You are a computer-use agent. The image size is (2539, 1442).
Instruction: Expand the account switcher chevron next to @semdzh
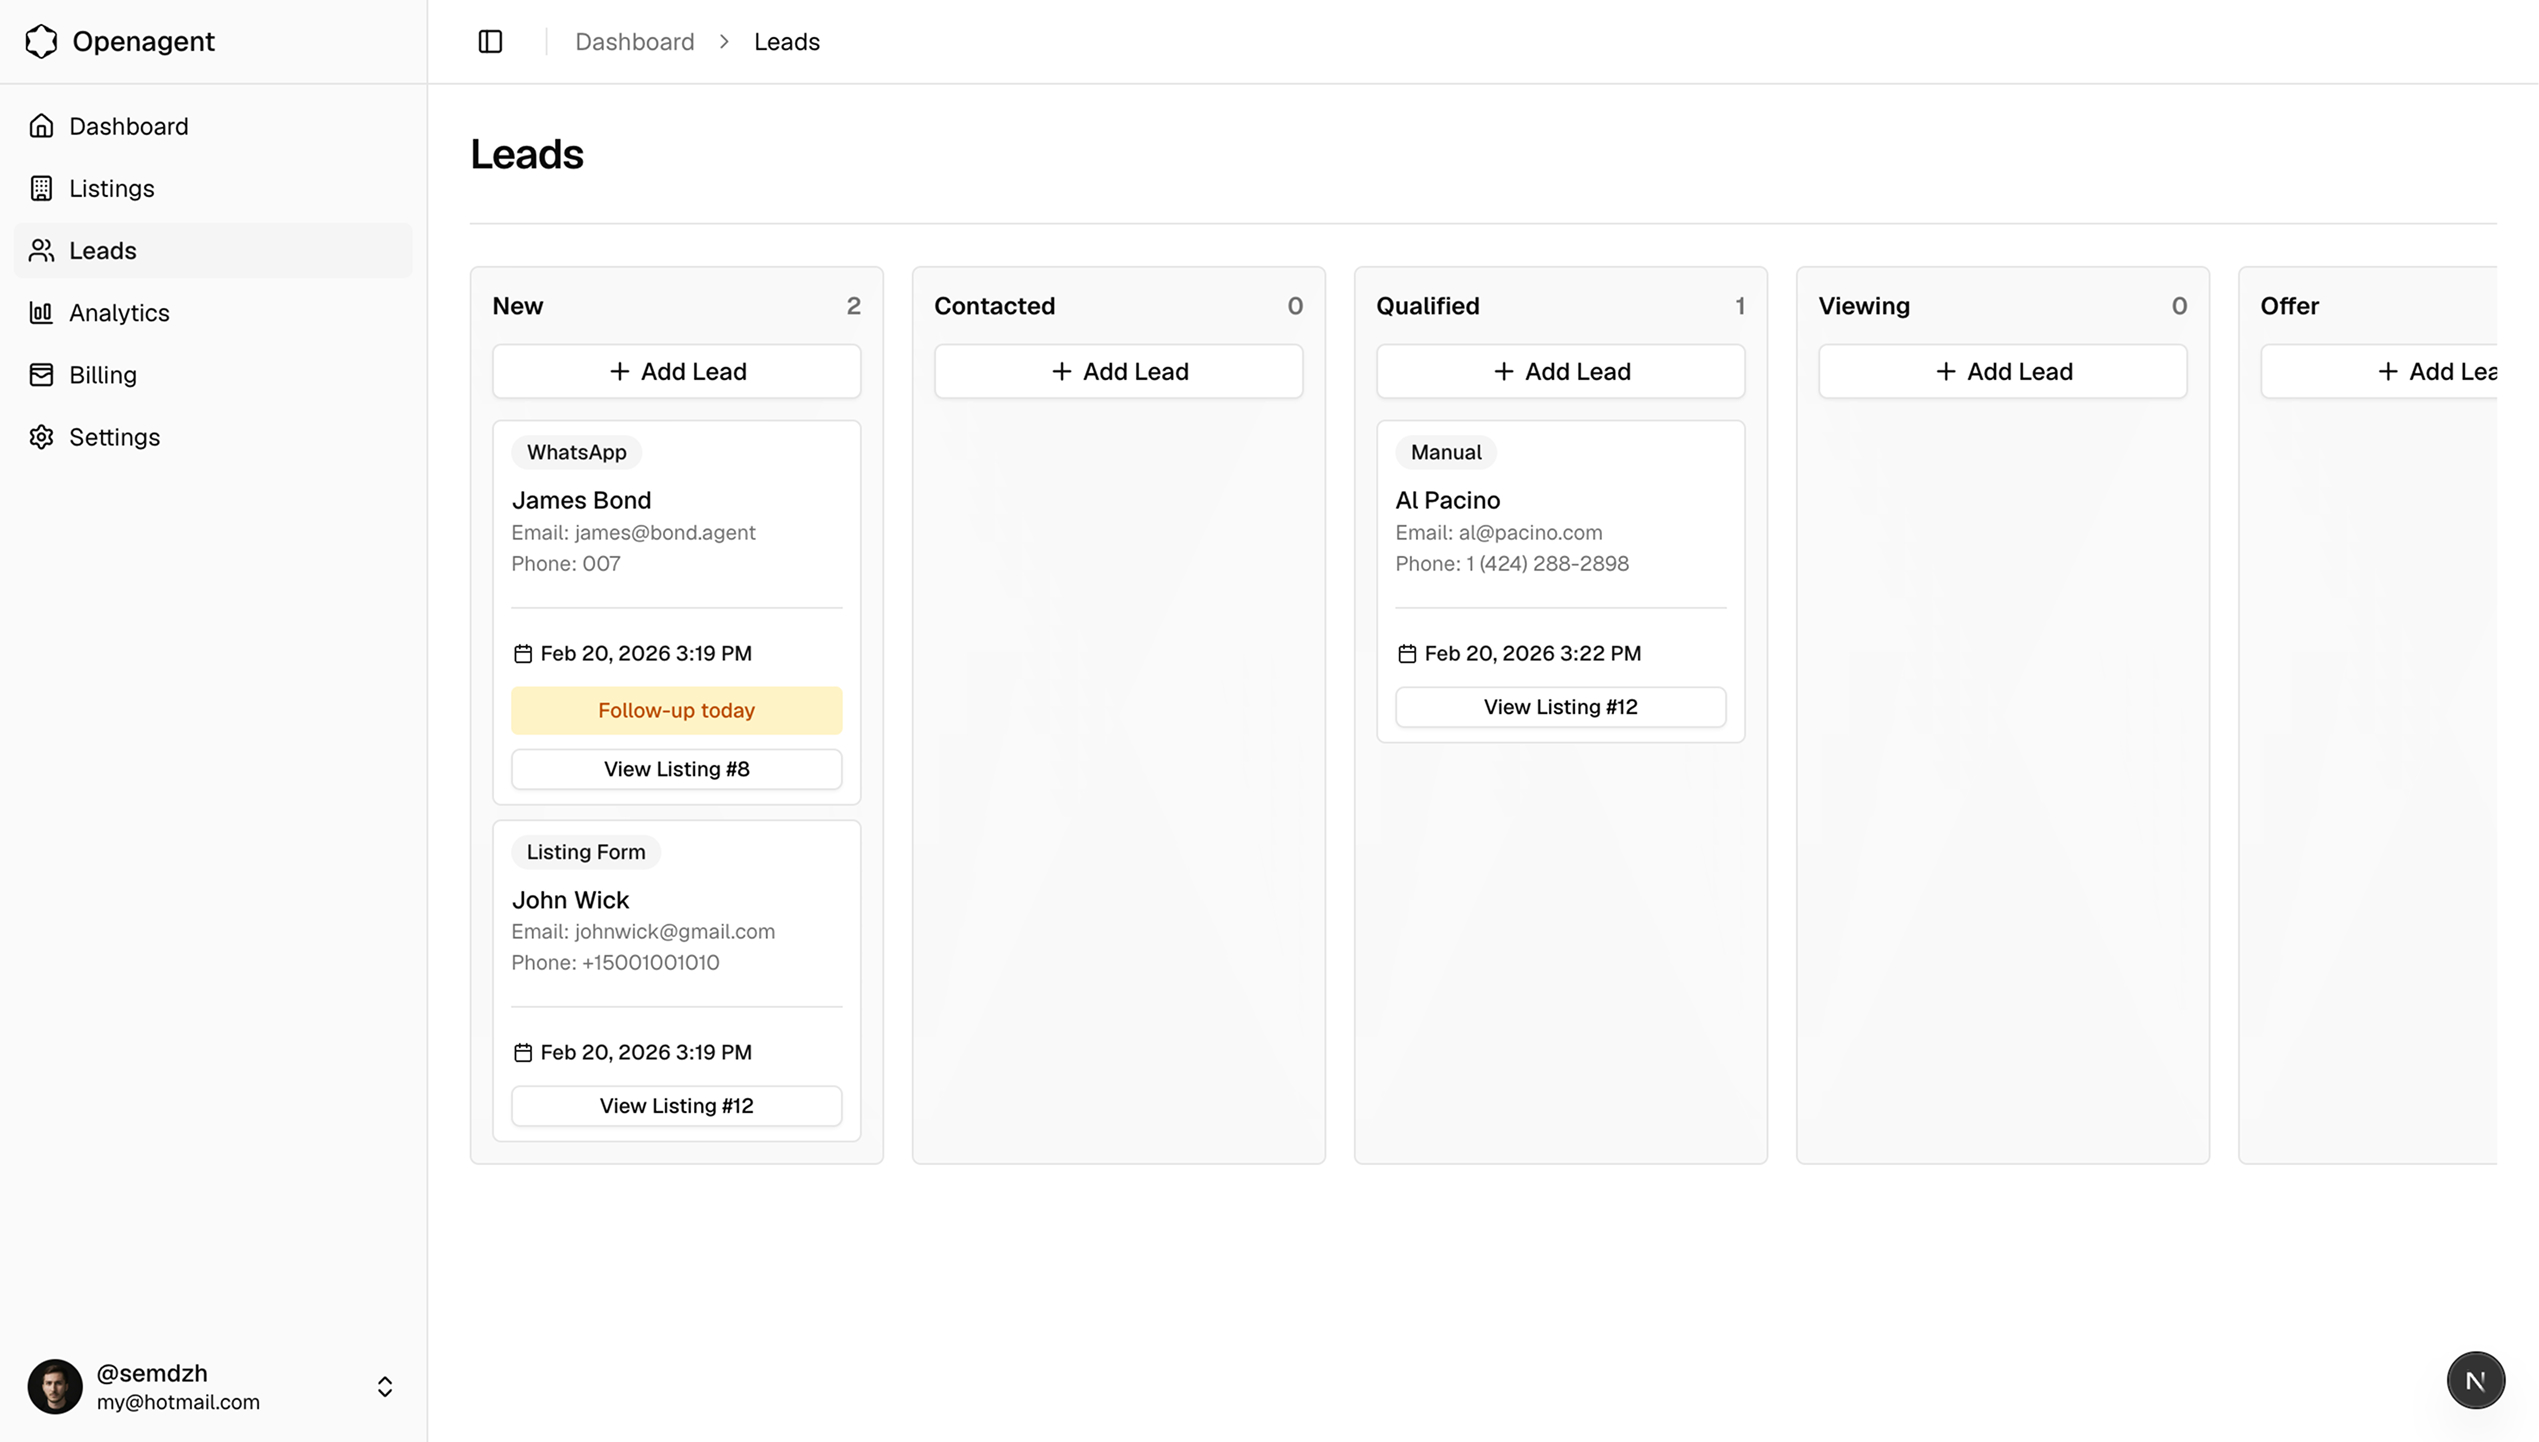click(384, 1386)
